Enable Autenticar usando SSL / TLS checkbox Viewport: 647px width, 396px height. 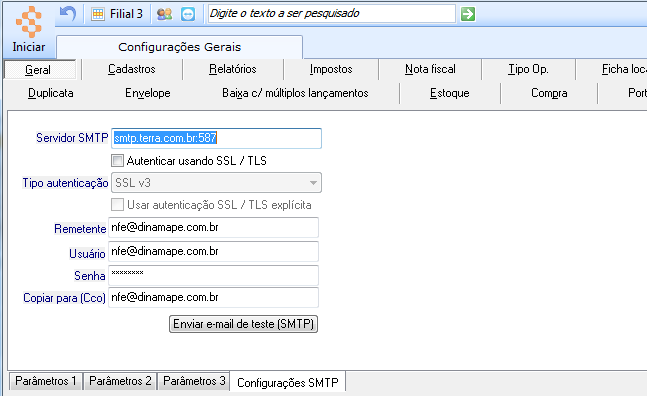pyautogui.click(x=118, y=160)
